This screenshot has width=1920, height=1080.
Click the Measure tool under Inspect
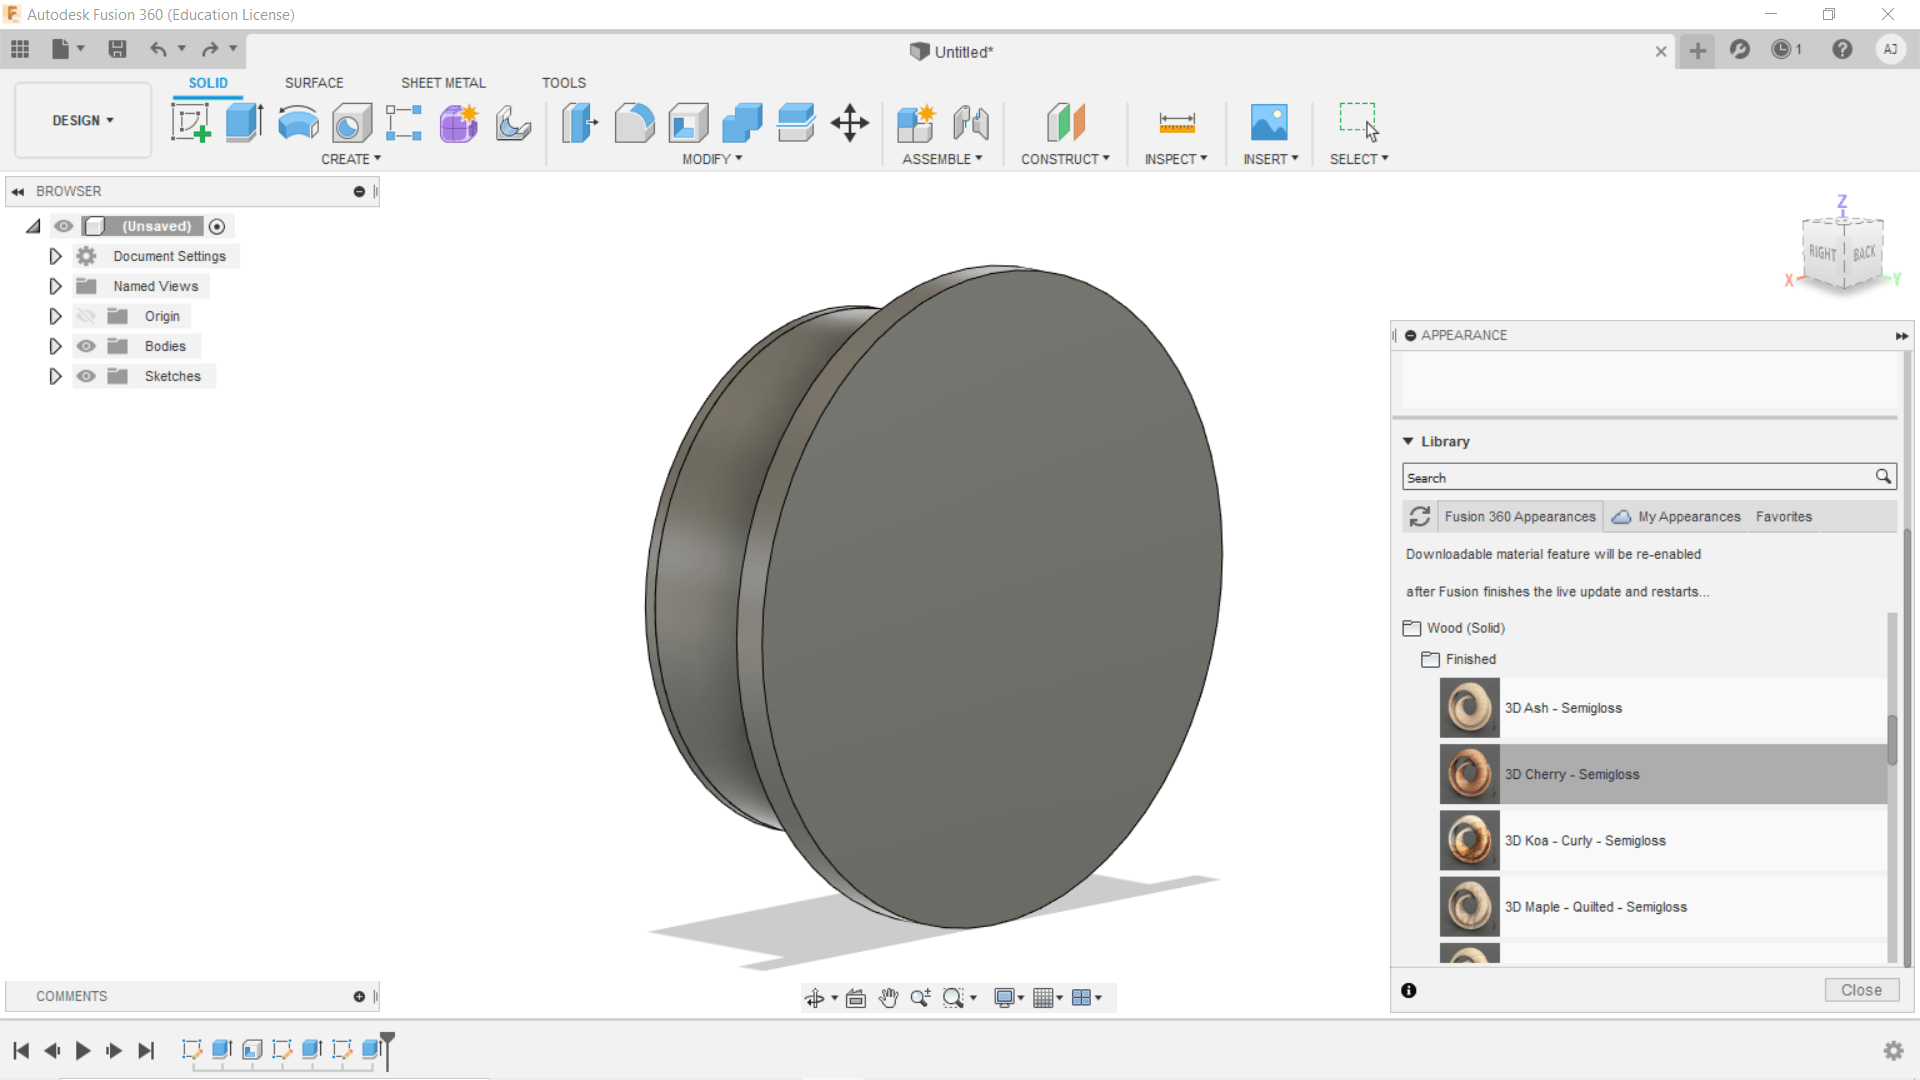click(x=1176, y=123)
